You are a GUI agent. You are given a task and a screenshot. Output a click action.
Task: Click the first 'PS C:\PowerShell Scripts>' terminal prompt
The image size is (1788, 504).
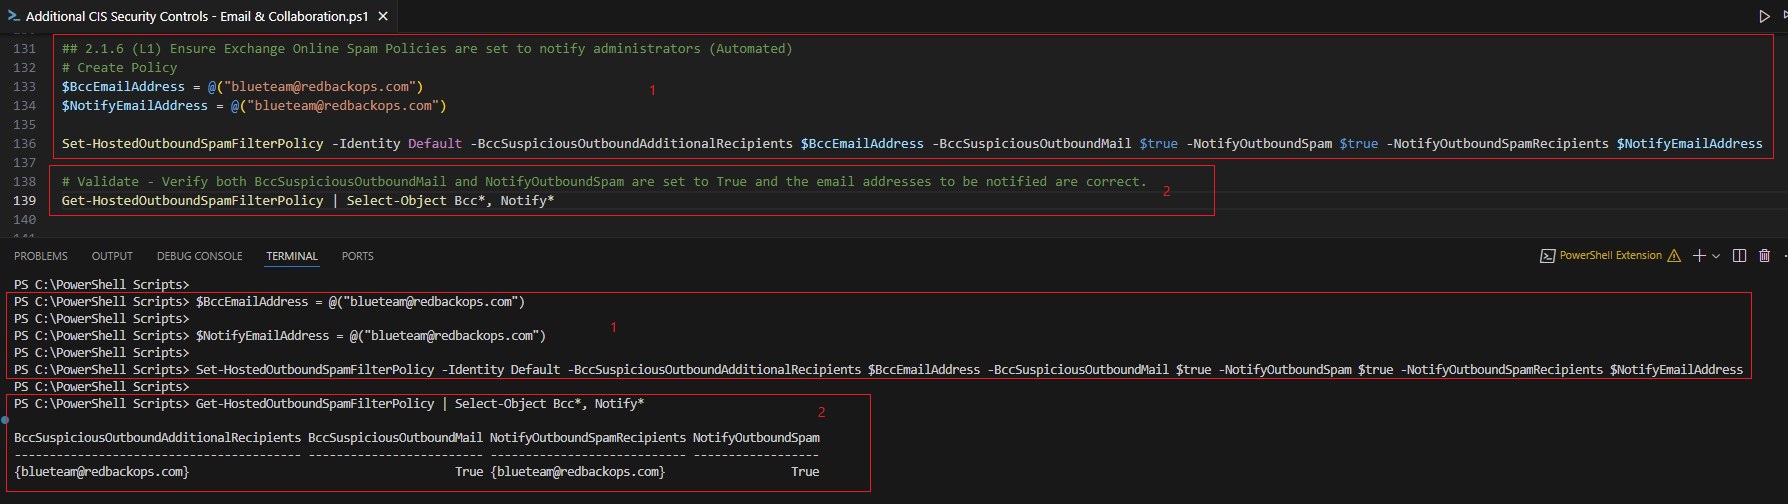pos(101,284)
